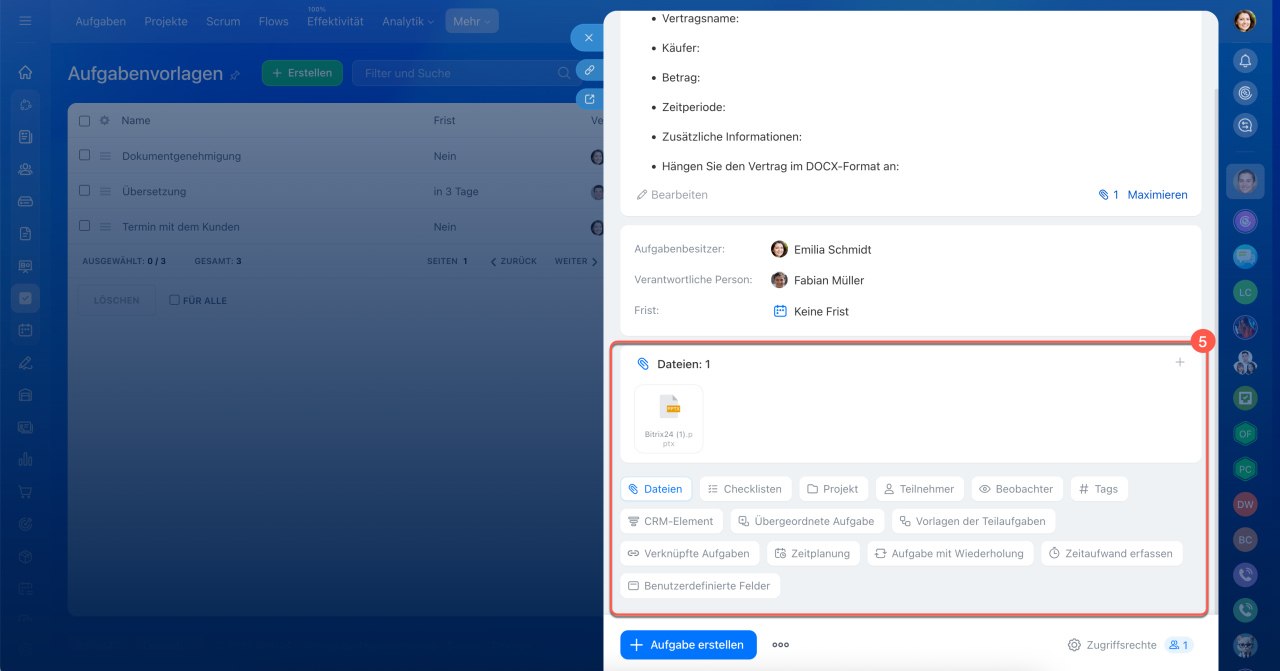Open Termin mit dem Kunden row menu
This screenshot has width=1280, height=671.
[x=104, y=227]
